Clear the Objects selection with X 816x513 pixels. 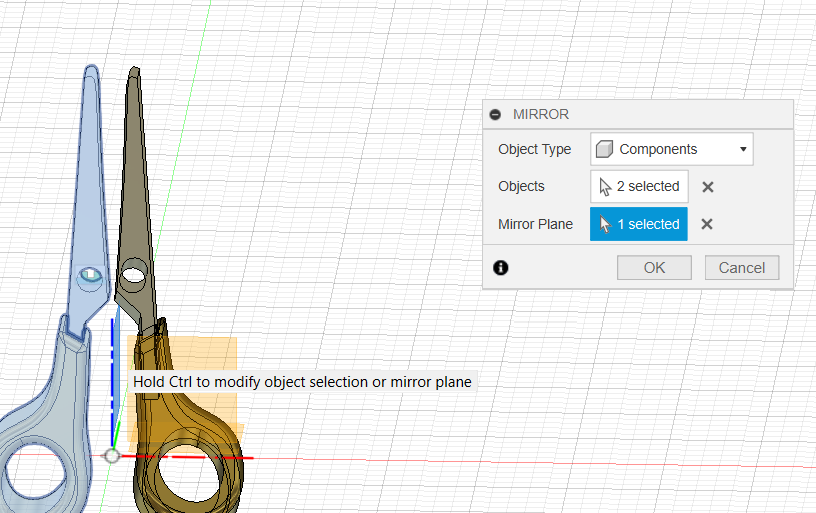[x=707, y=187]
